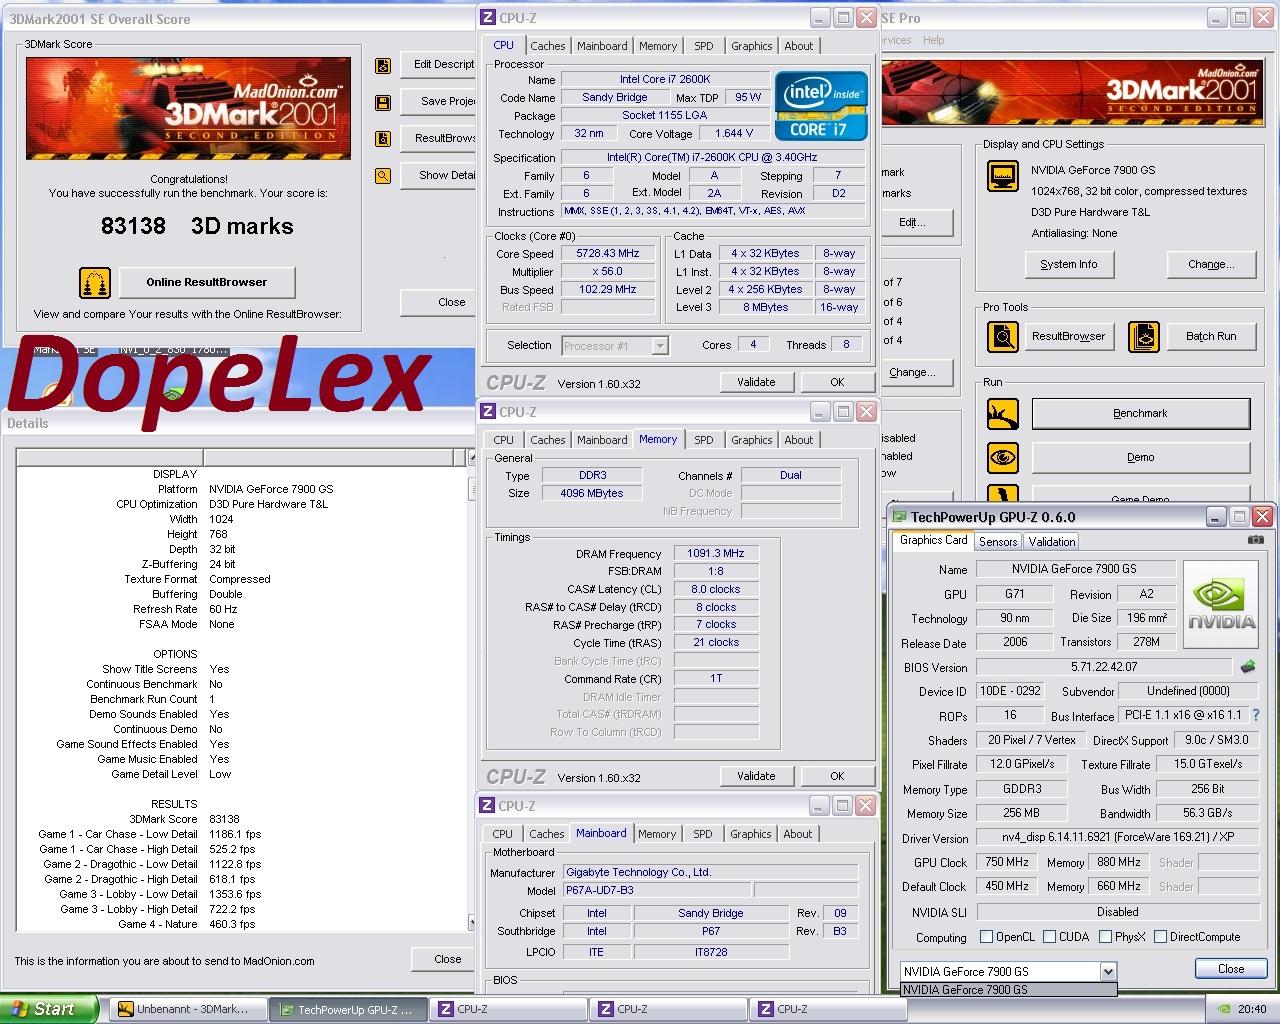Screen dimensions: 1280x1024
Task: Click the Online ResultBrowser button
Action: (207, 282)
